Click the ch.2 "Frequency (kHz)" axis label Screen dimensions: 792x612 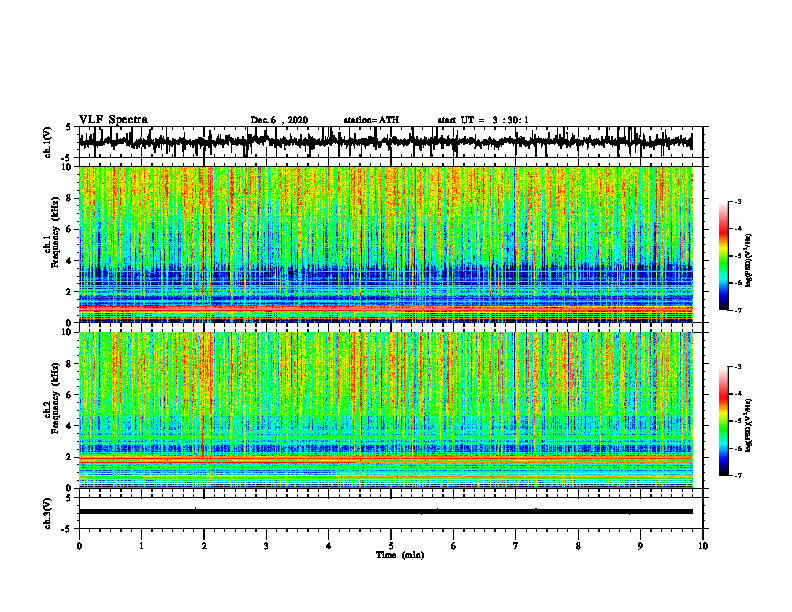55,398
